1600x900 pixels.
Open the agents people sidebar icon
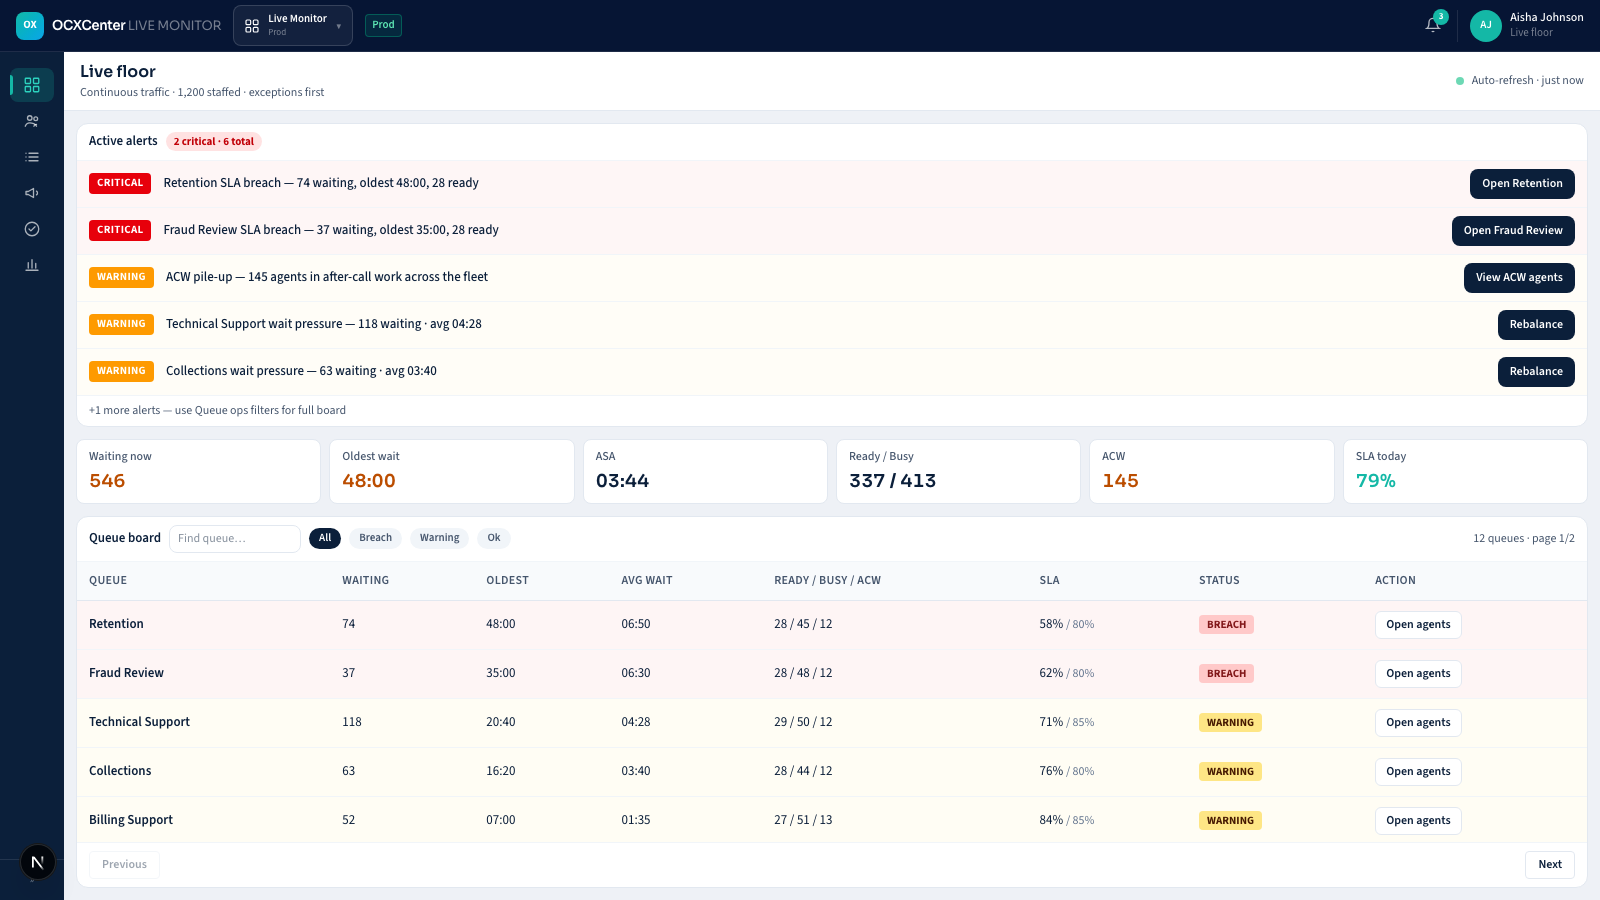(x=32, y=121)
